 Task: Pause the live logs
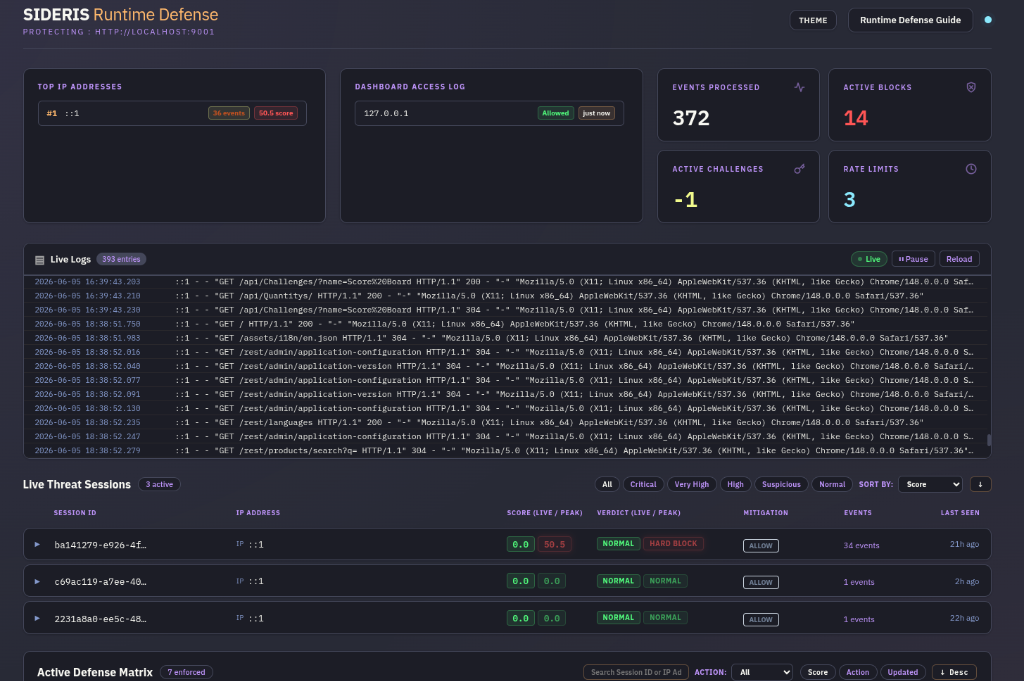point(913,259)
